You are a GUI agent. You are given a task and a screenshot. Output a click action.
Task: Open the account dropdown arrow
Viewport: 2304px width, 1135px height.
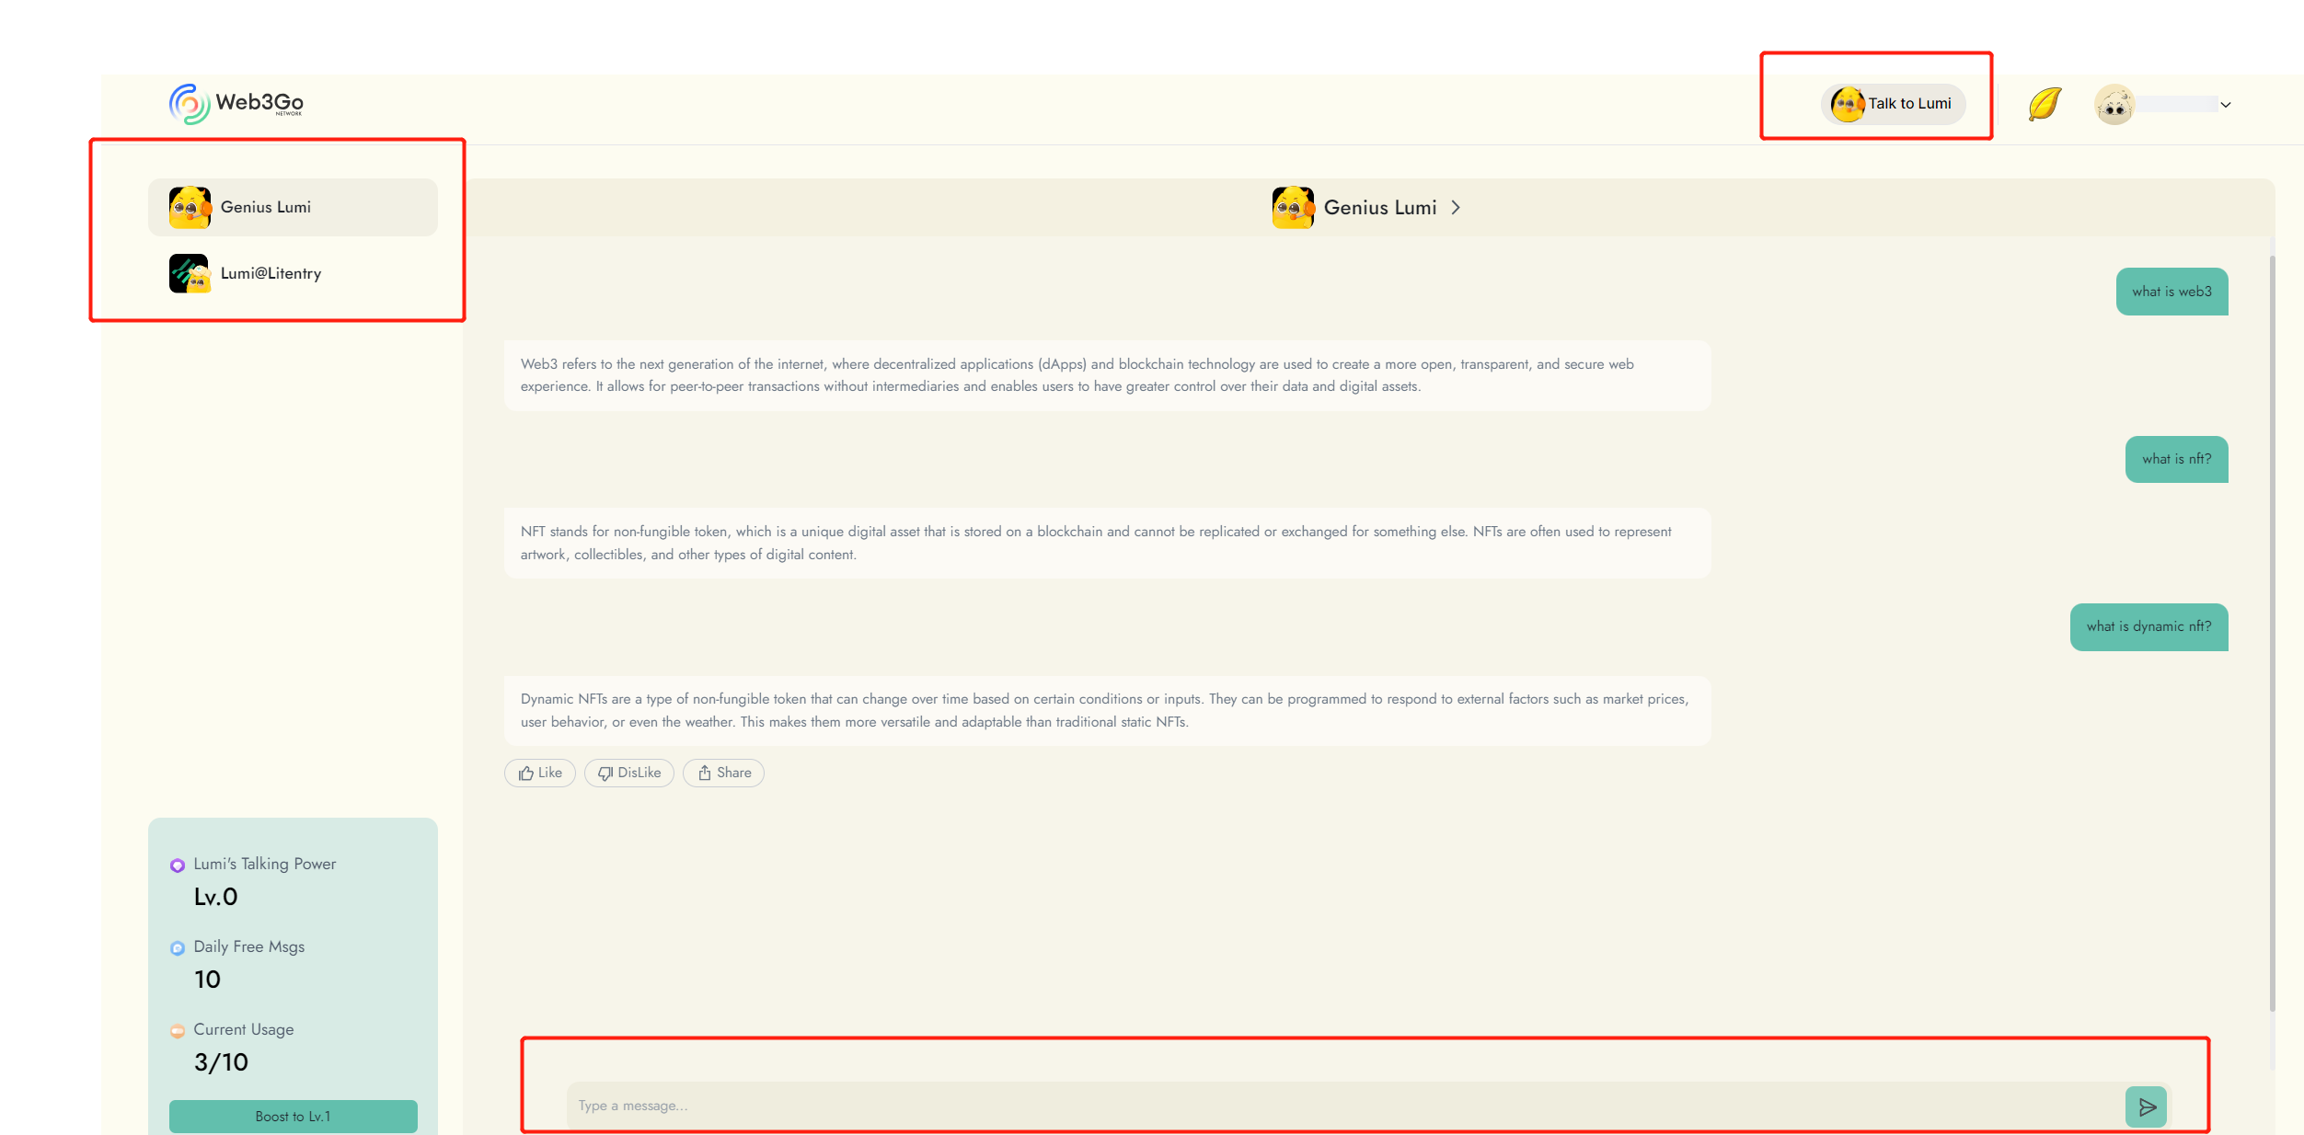[x=2225, y=105]
